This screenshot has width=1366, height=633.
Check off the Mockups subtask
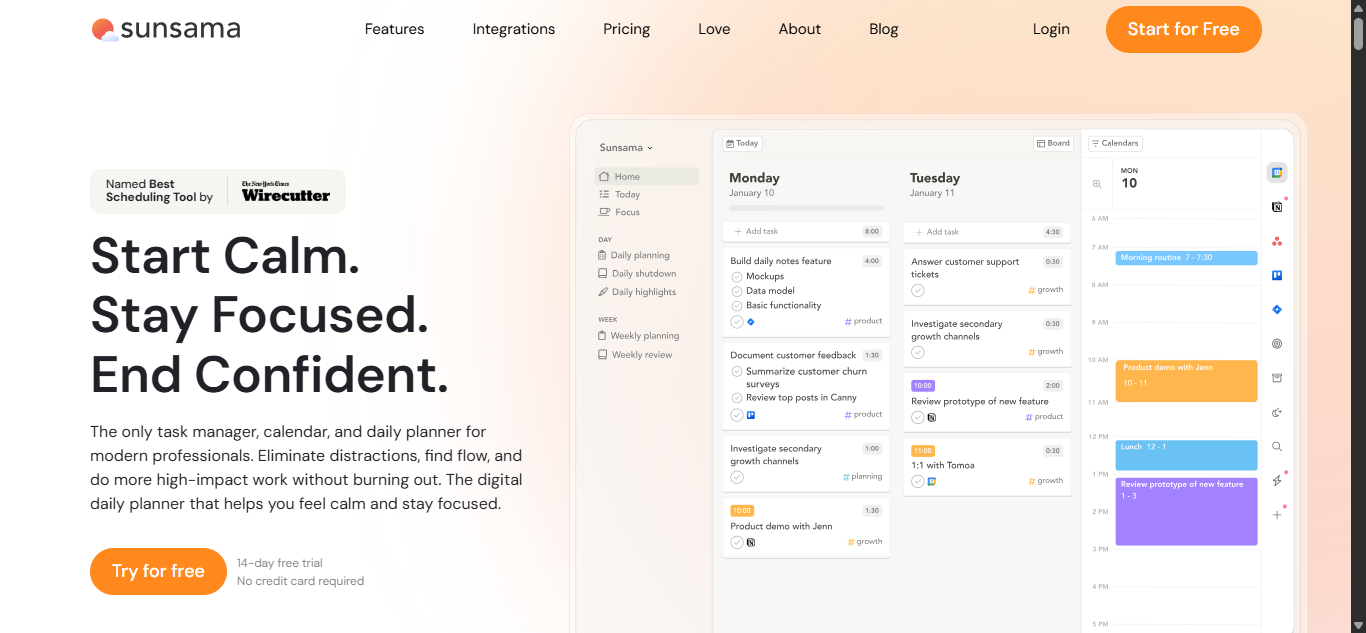(x=737, y=277)
